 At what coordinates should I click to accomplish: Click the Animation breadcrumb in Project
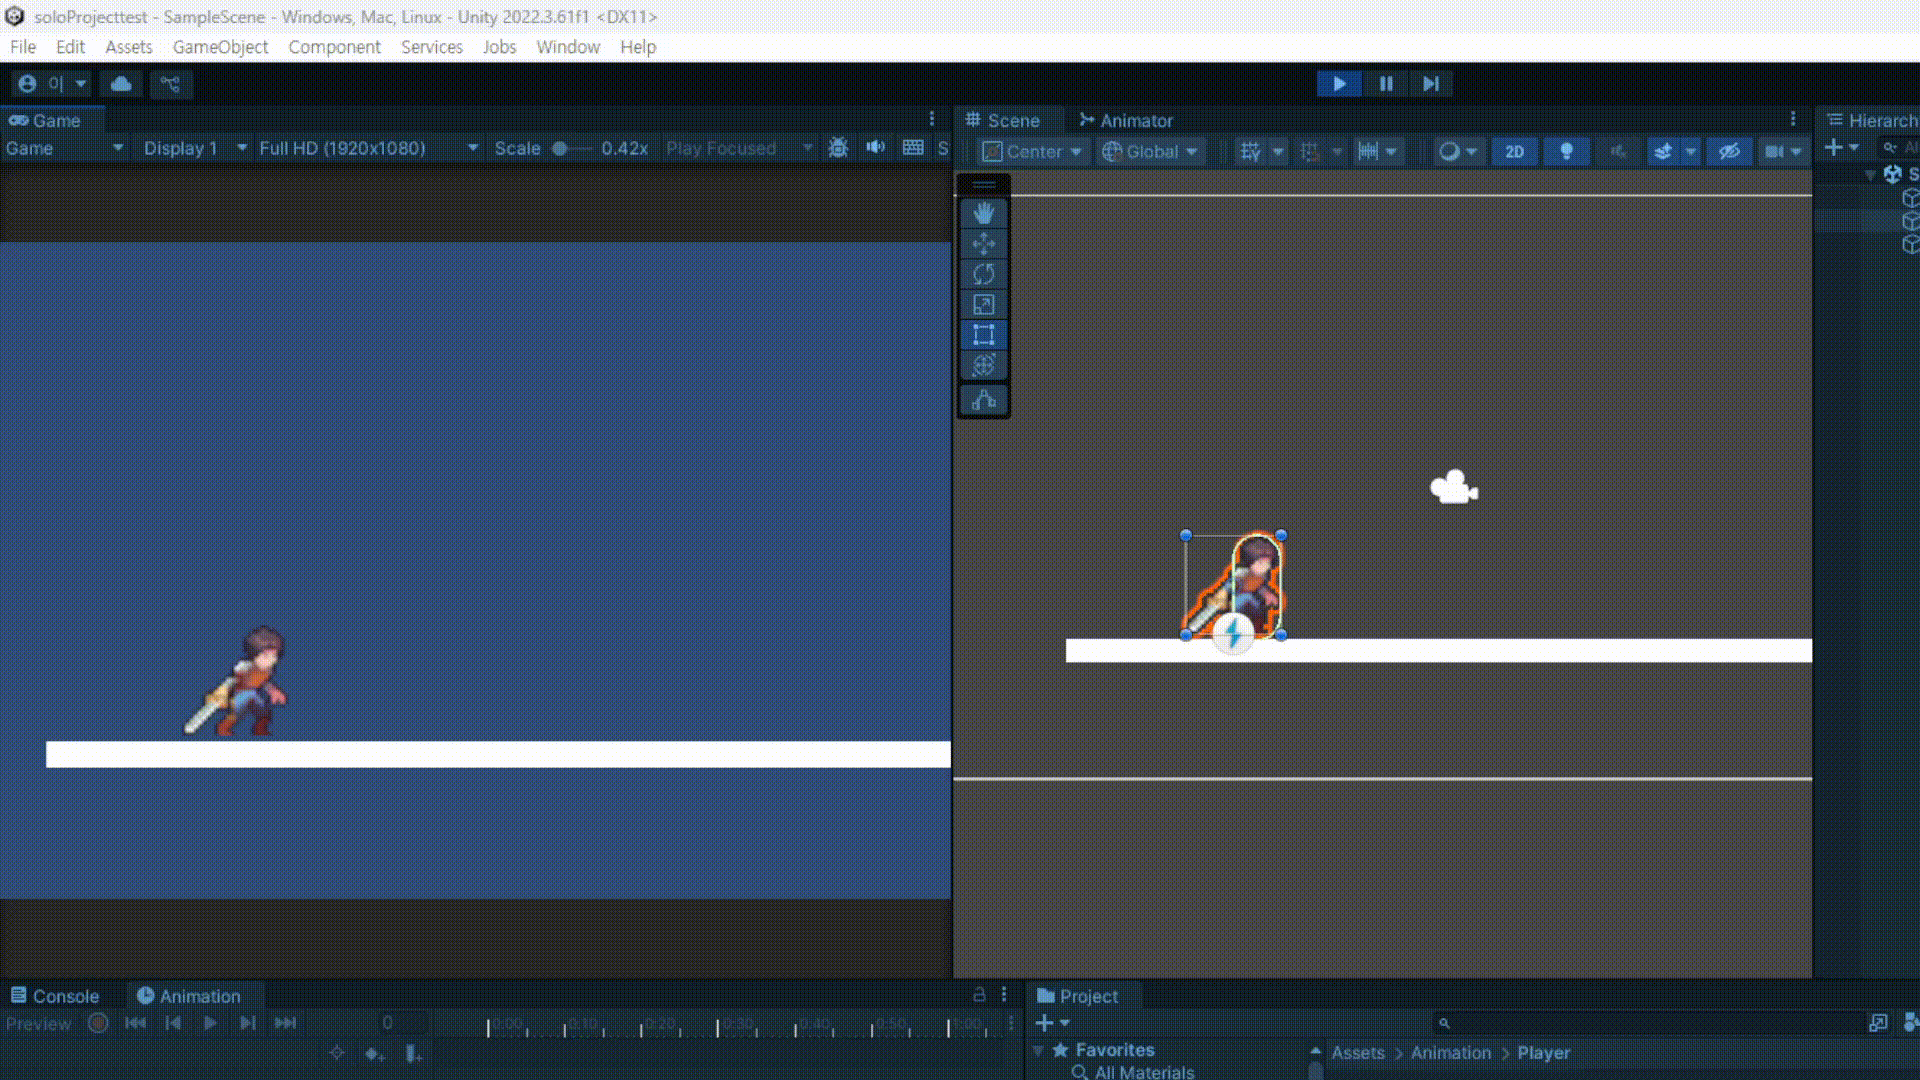coord(1450,1053)
